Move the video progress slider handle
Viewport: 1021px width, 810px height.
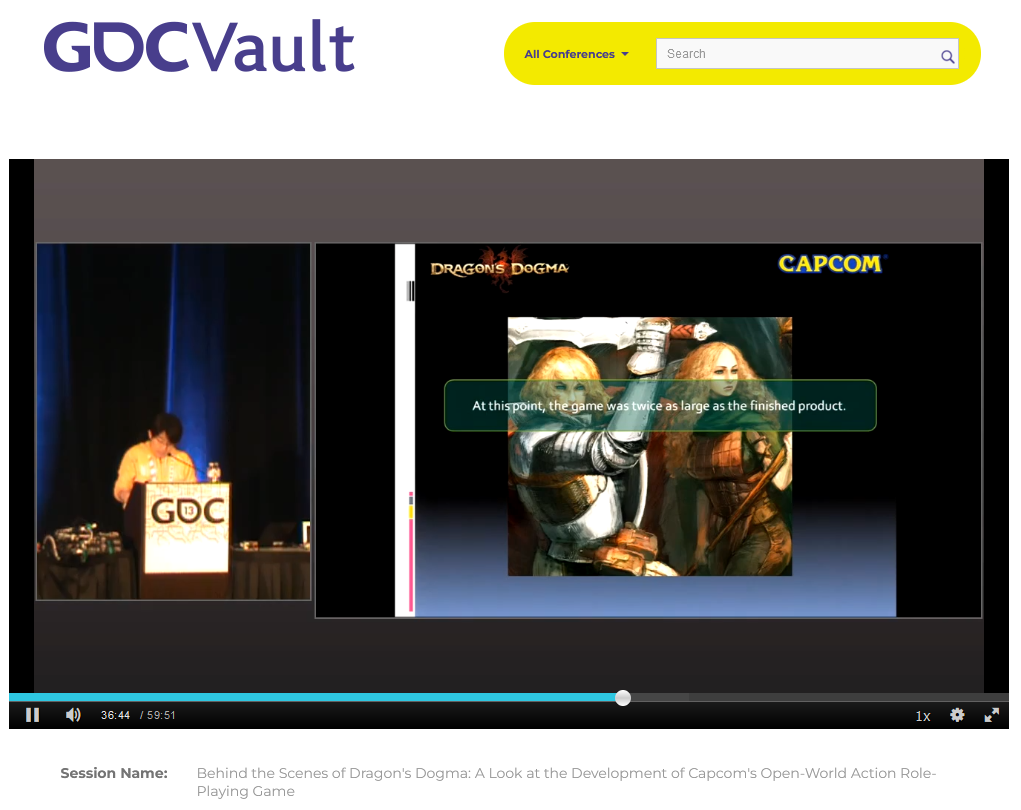pos(623,698)
